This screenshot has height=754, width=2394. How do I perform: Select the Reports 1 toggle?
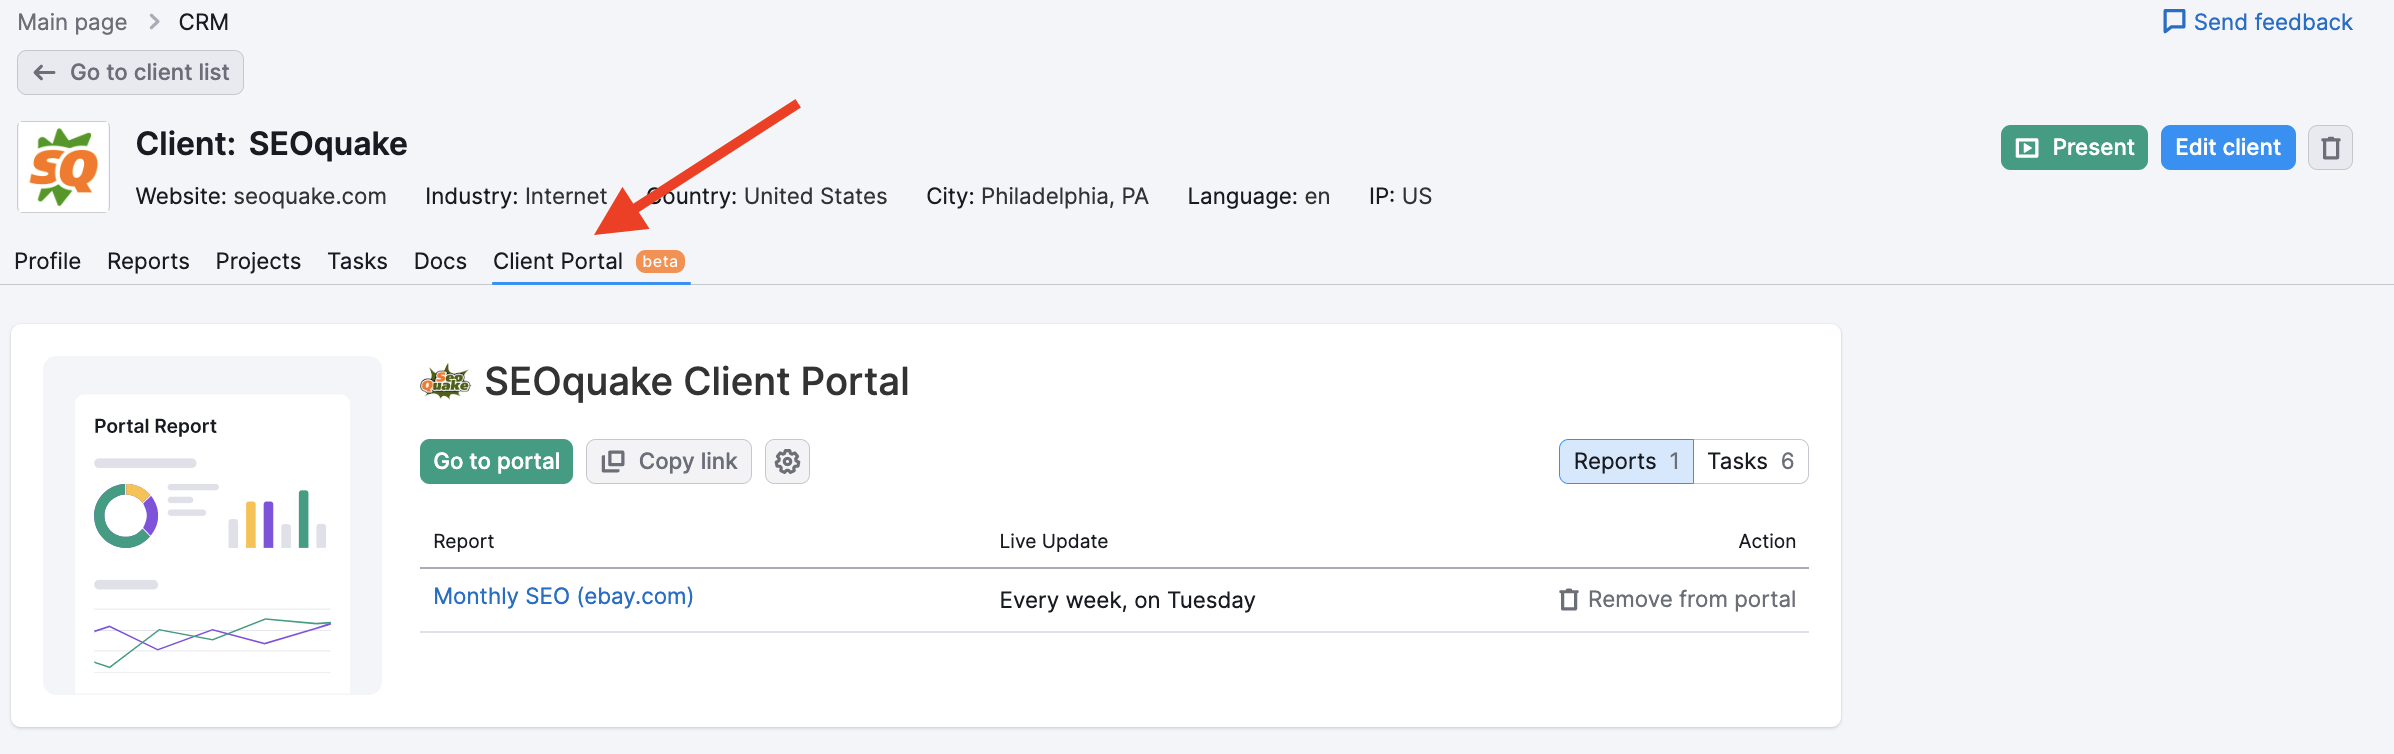(x=1626, y=461)
